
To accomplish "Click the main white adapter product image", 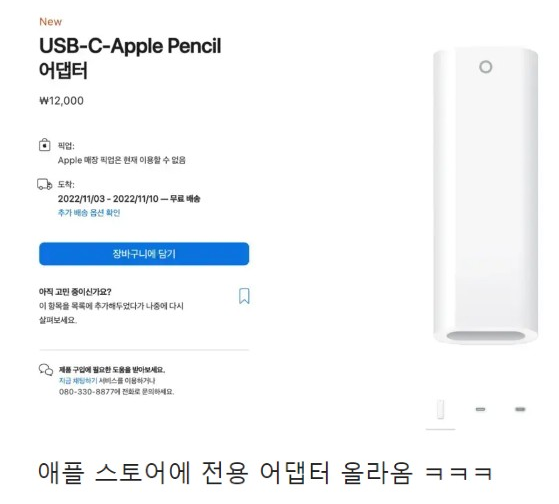I will 486,196.
